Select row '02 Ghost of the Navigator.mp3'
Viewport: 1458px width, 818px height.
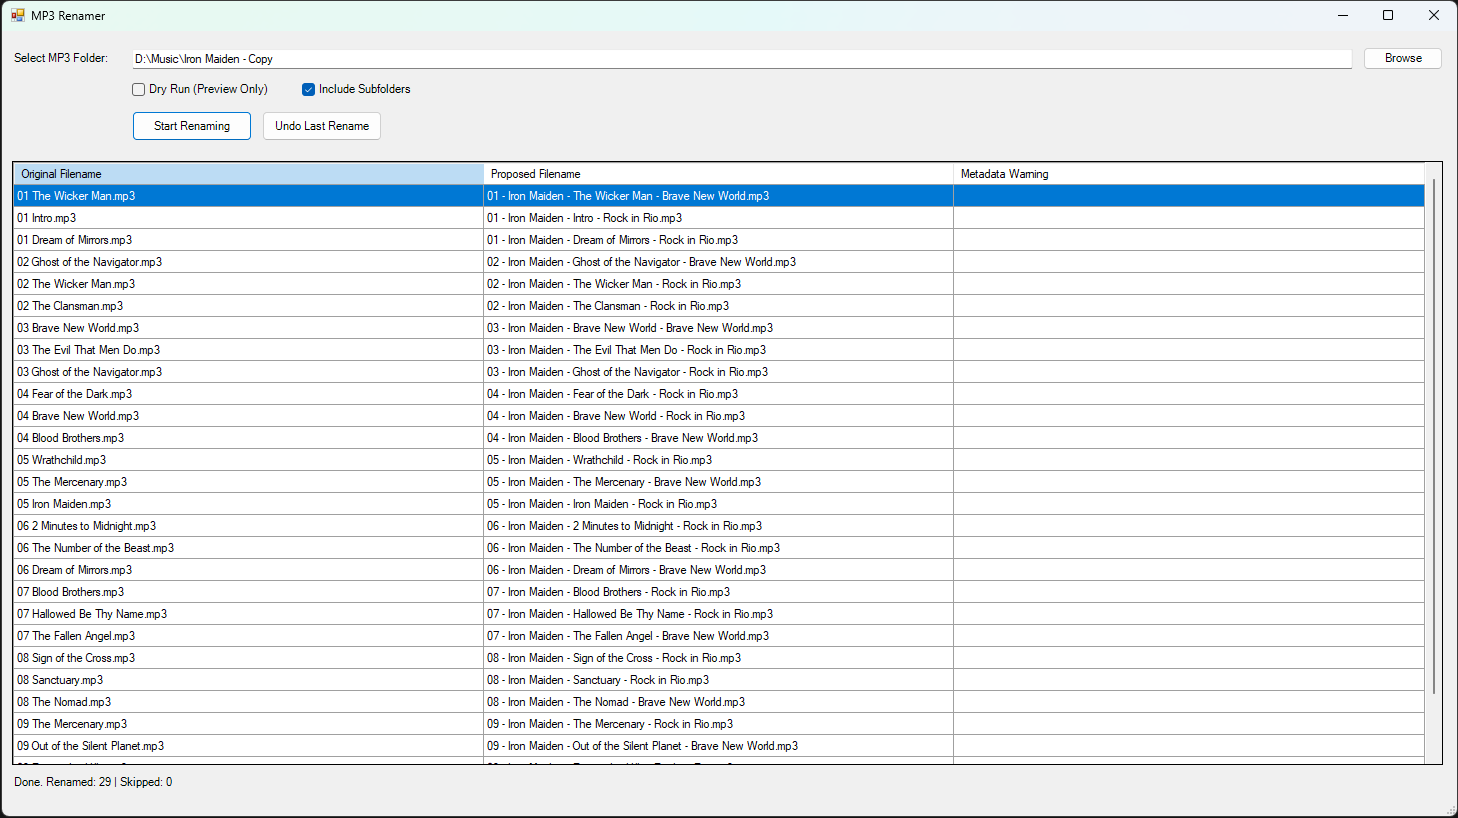click(x=718, y=262)
